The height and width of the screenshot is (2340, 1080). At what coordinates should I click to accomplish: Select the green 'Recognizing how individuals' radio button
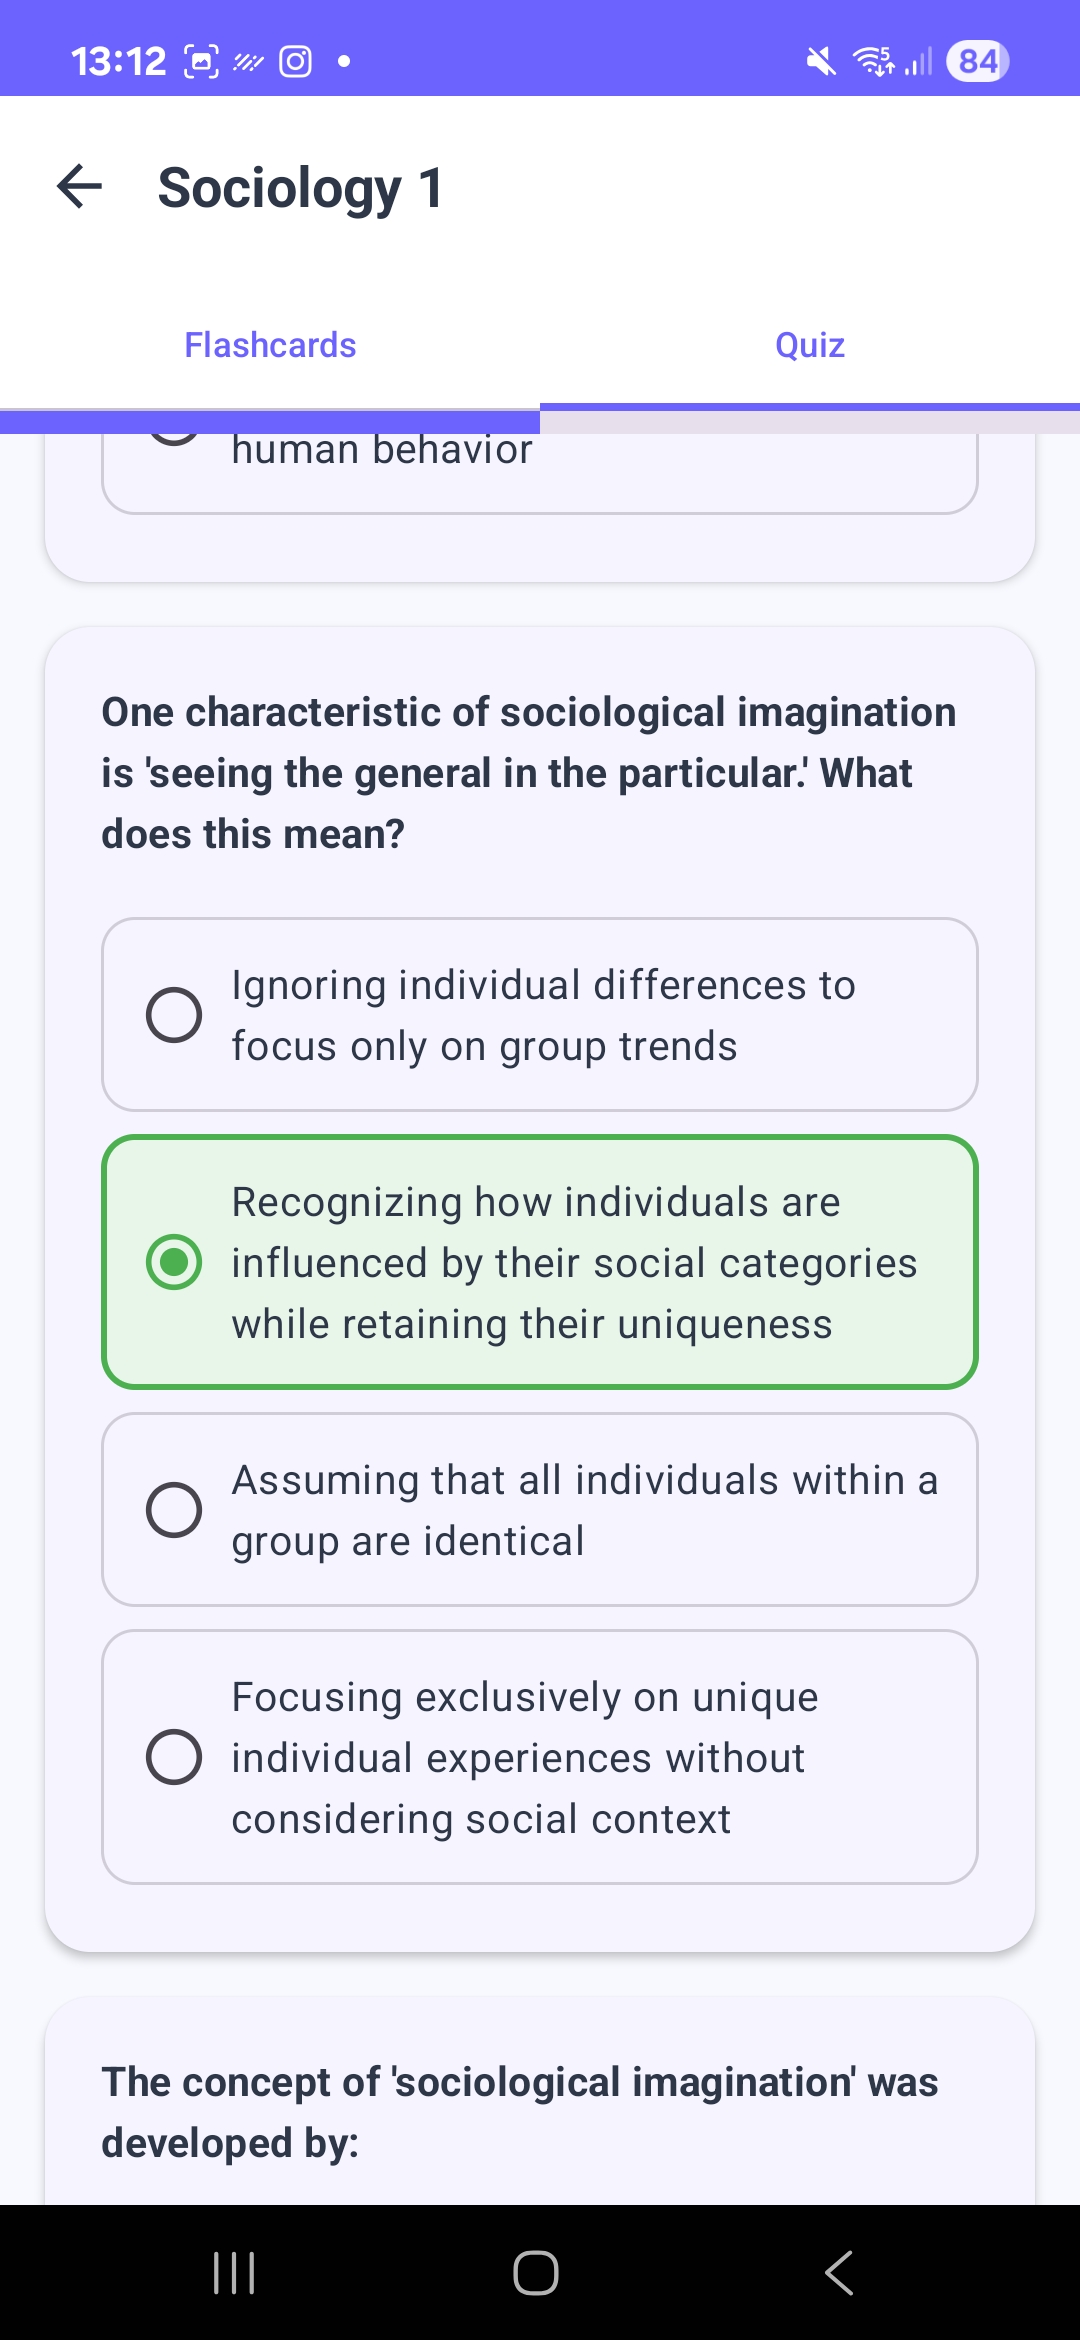tap(174, 1262)
